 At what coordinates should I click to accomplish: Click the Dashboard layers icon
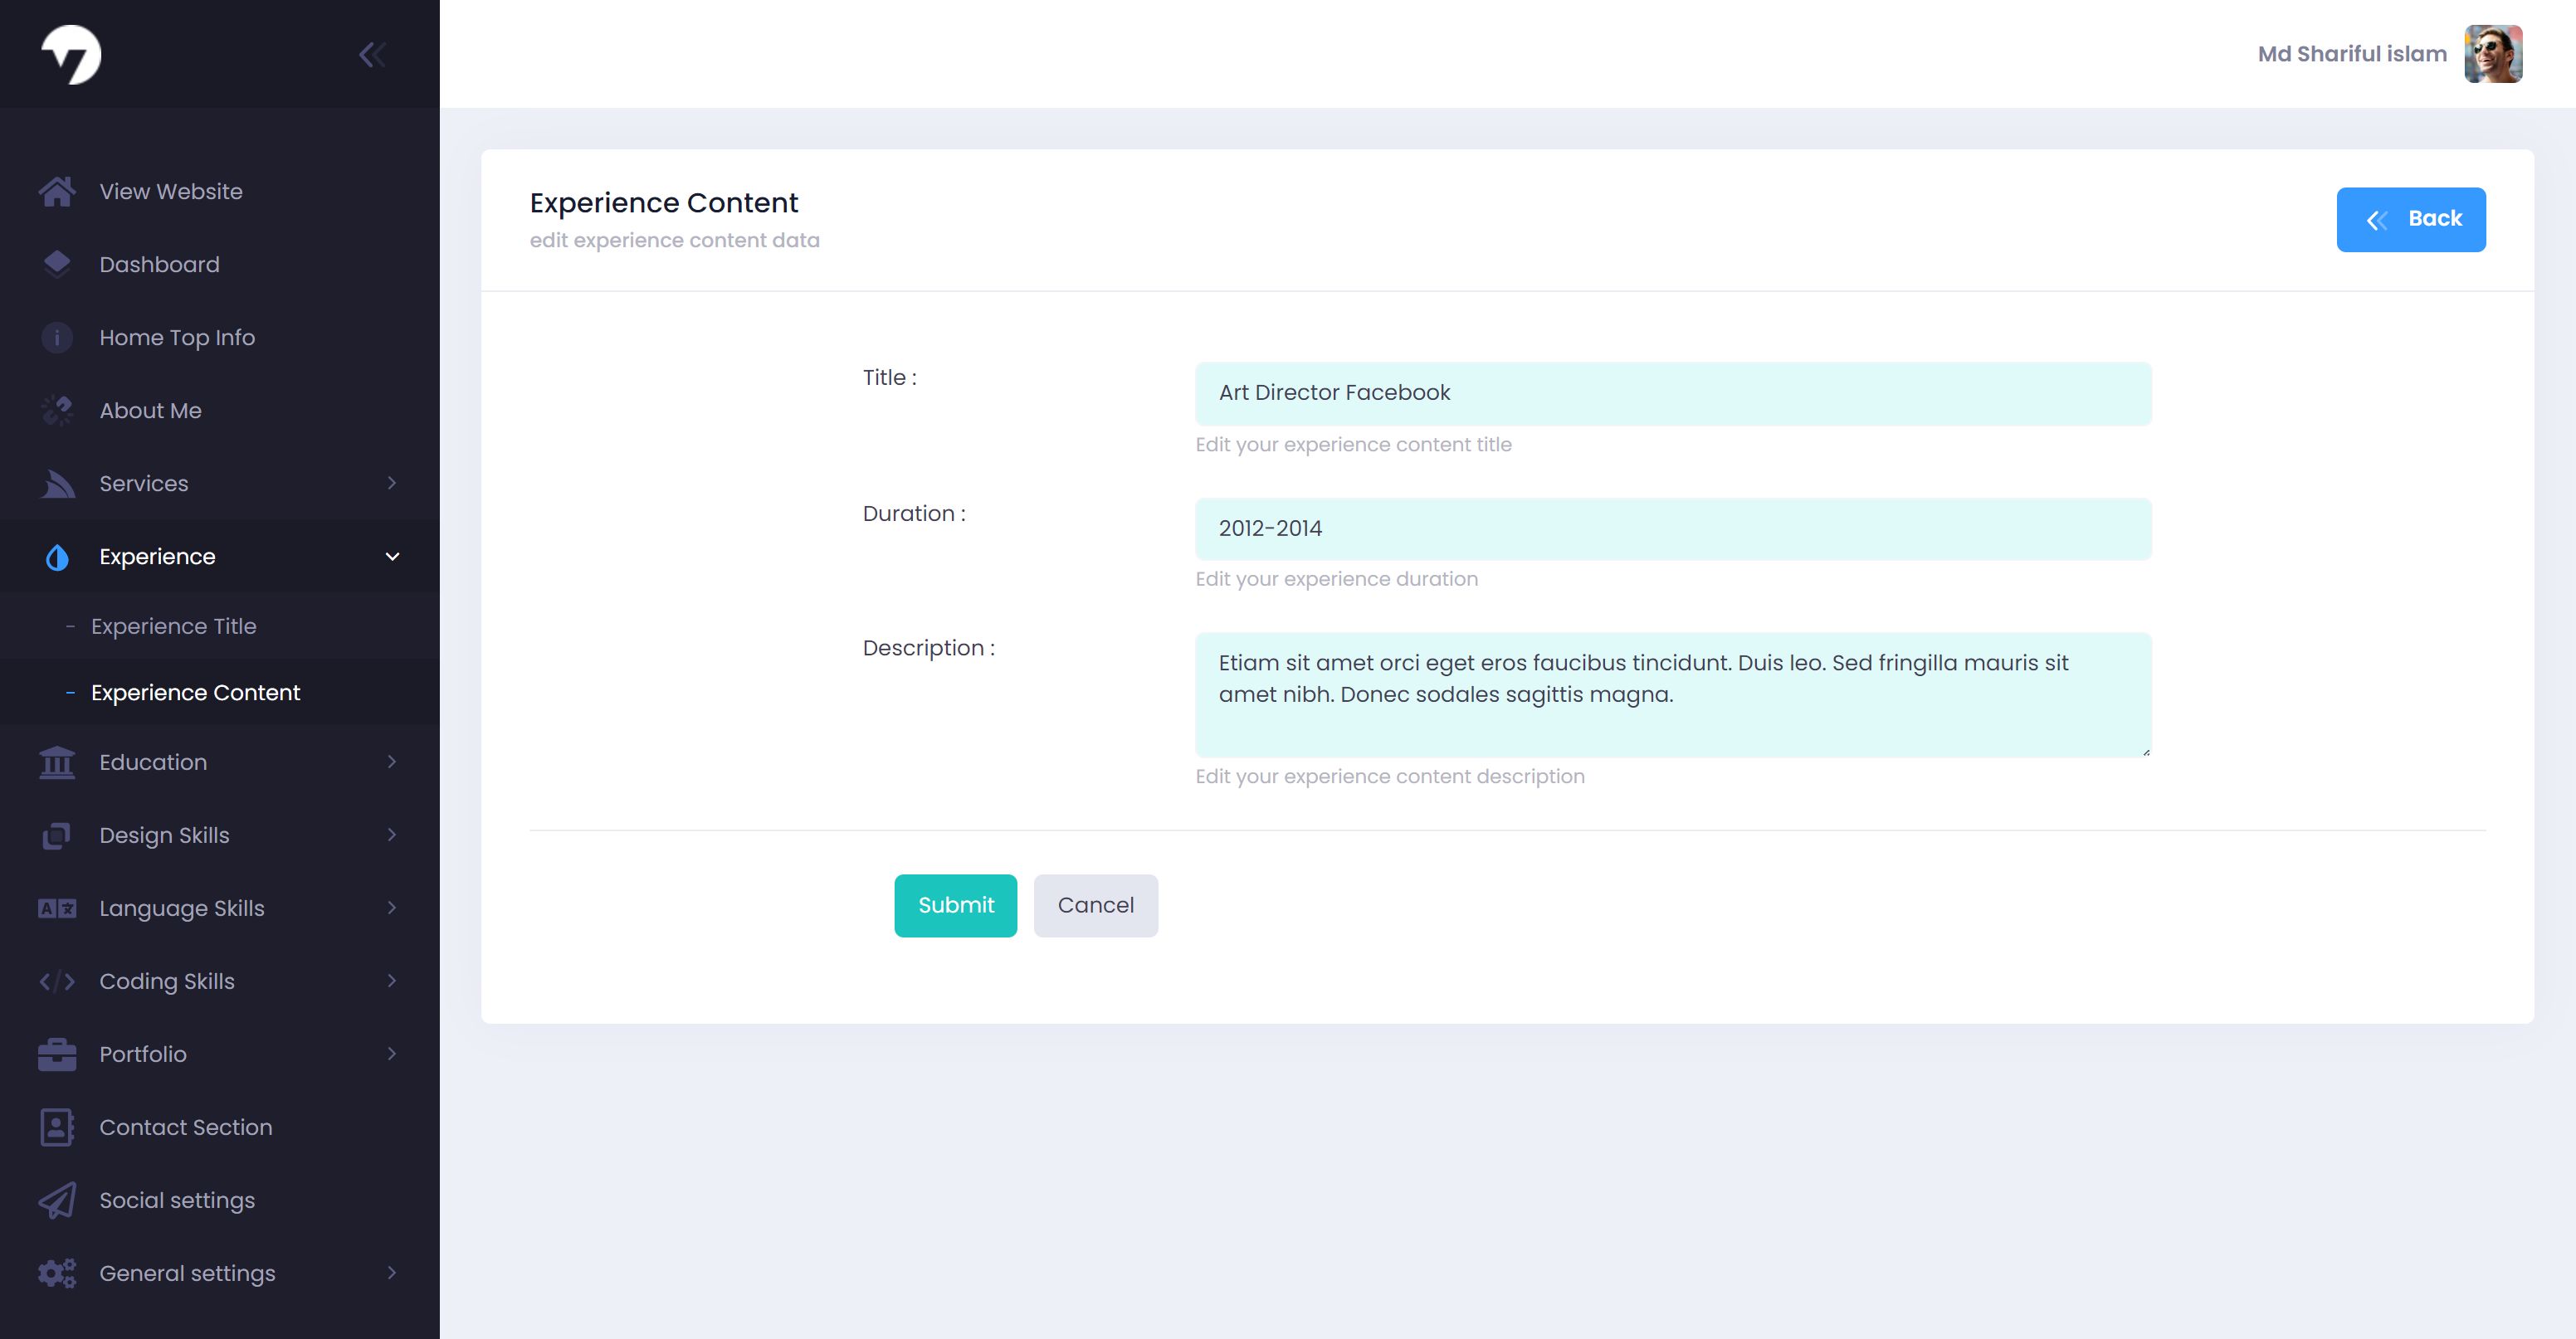tap(57, 264)
